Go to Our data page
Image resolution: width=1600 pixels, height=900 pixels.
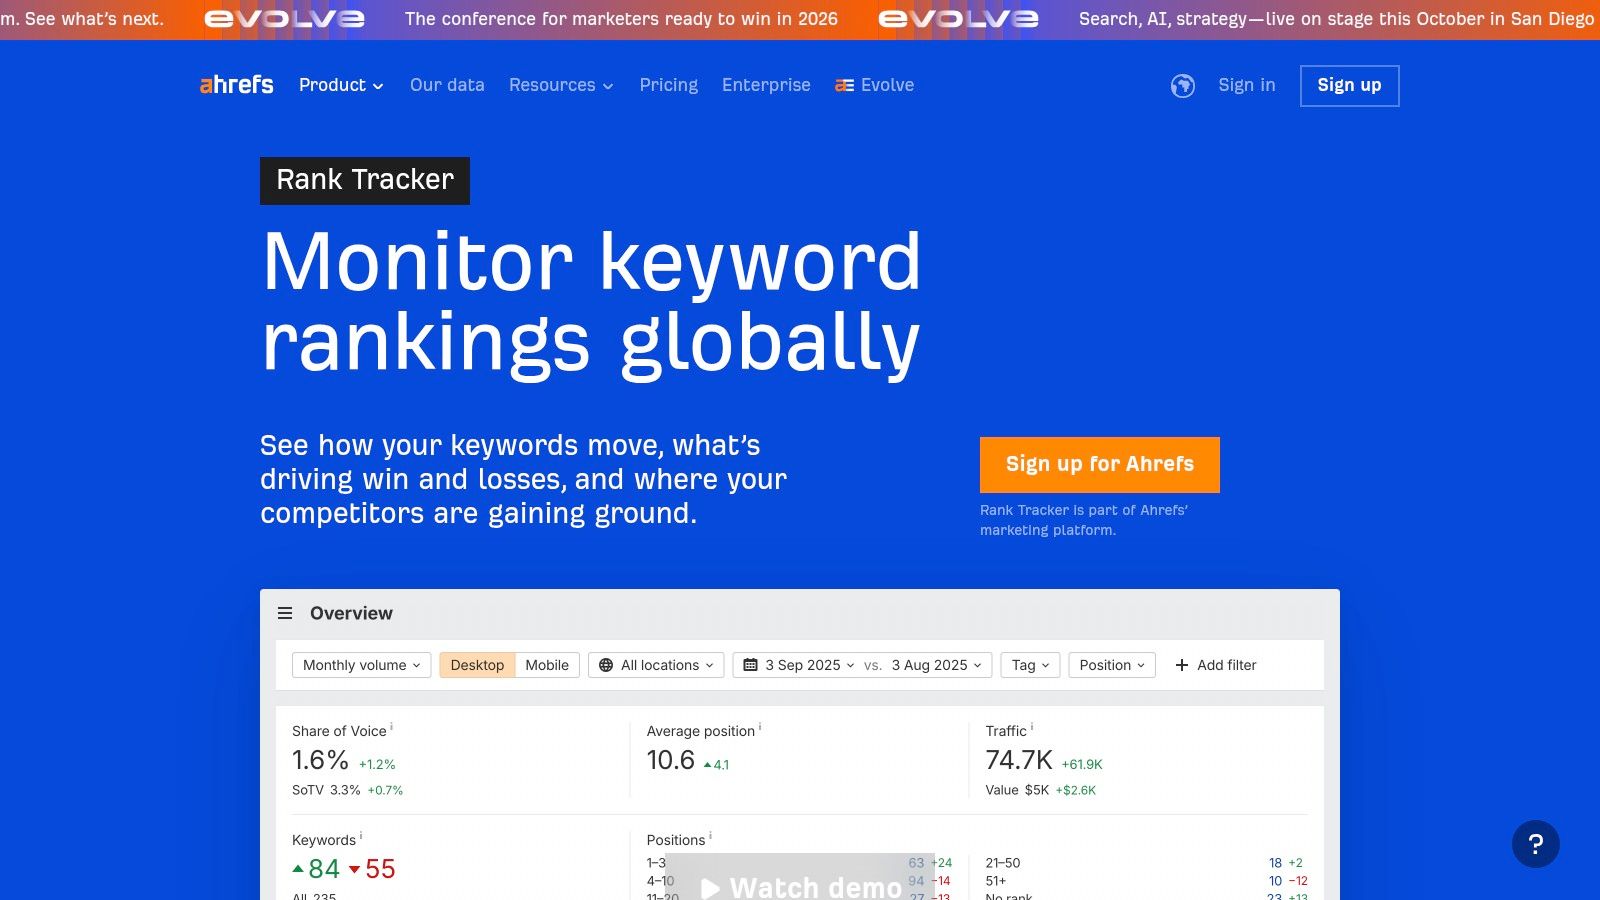(447, 85)
